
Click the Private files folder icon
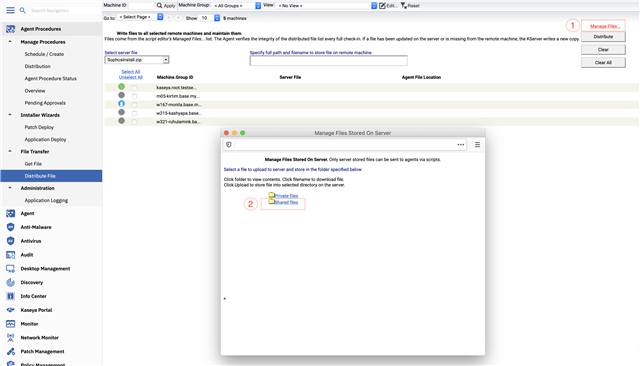coord(271,195)
